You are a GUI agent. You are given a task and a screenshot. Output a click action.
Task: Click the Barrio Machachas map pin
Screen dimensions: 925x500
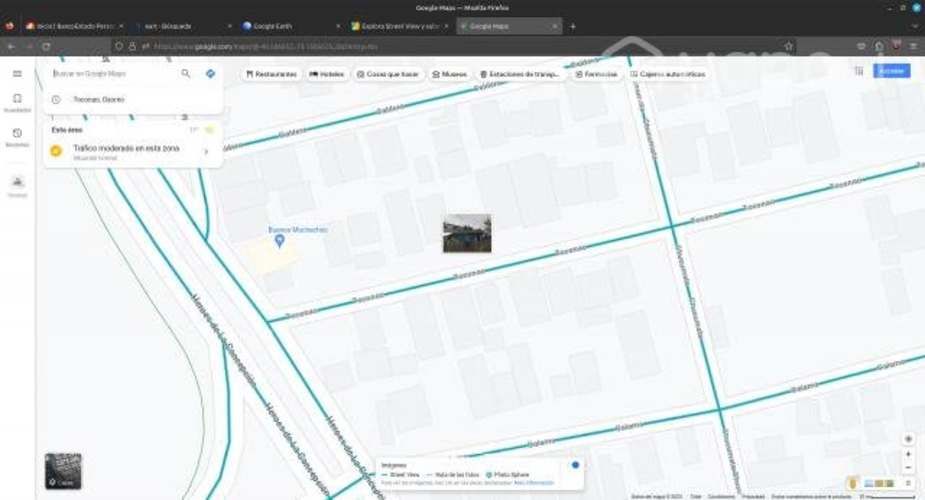(x=280, y=240)
